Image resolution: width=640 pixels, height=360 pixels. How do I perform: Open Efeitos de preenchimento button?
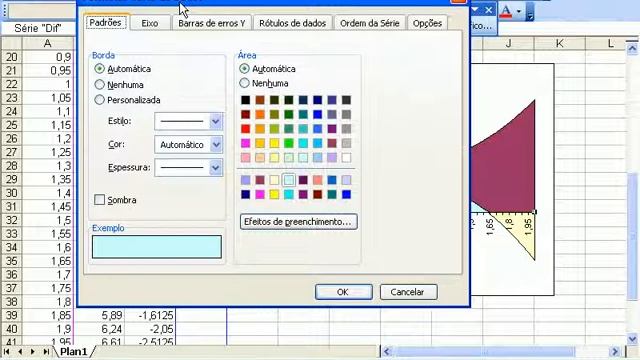click(299, 222)
